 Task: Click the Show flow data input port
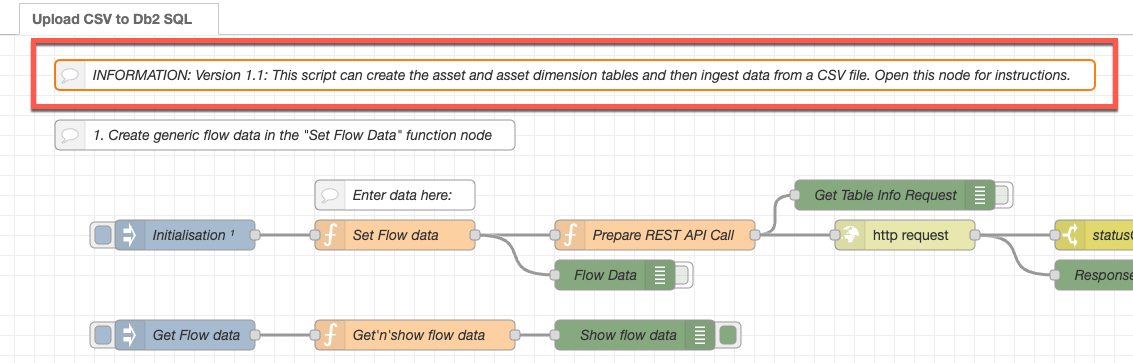point(554,335)
